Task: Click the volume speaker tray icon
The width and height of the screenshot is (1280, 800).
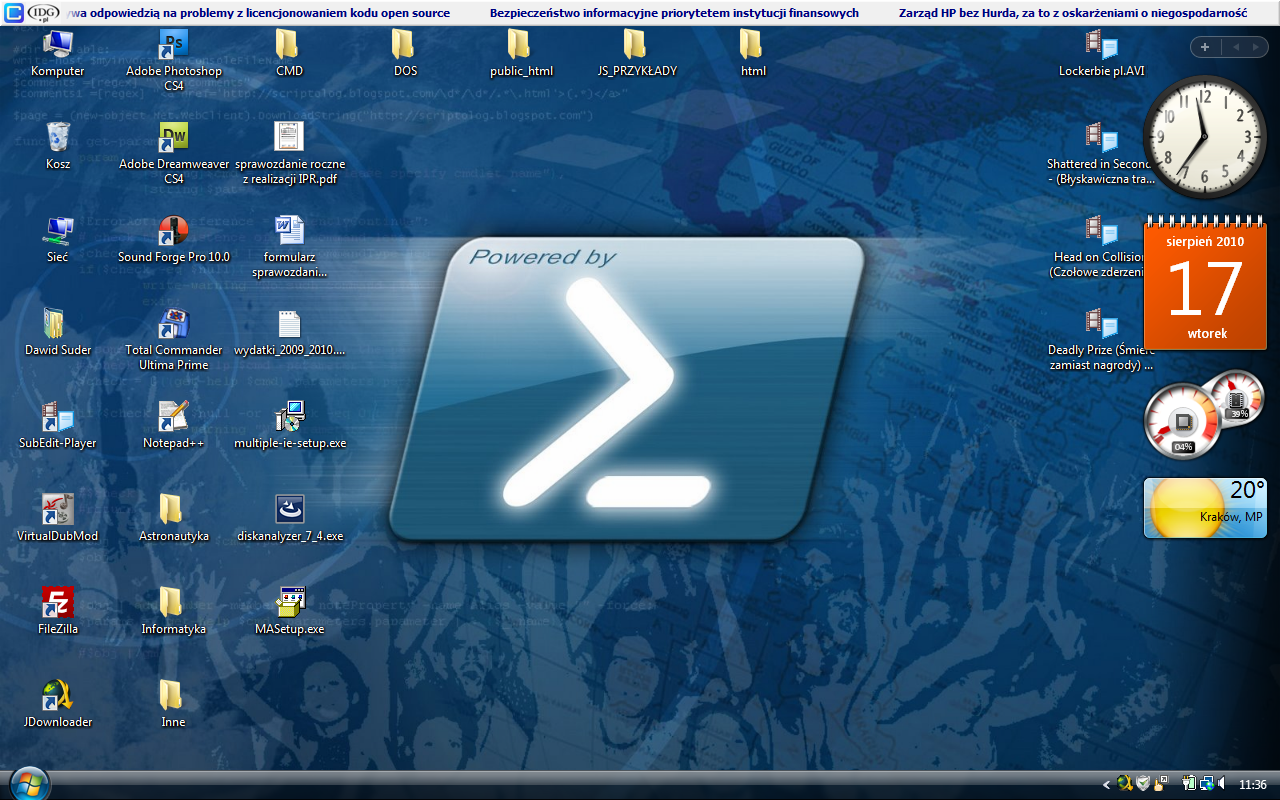Action: click(x=1221, y=783)
